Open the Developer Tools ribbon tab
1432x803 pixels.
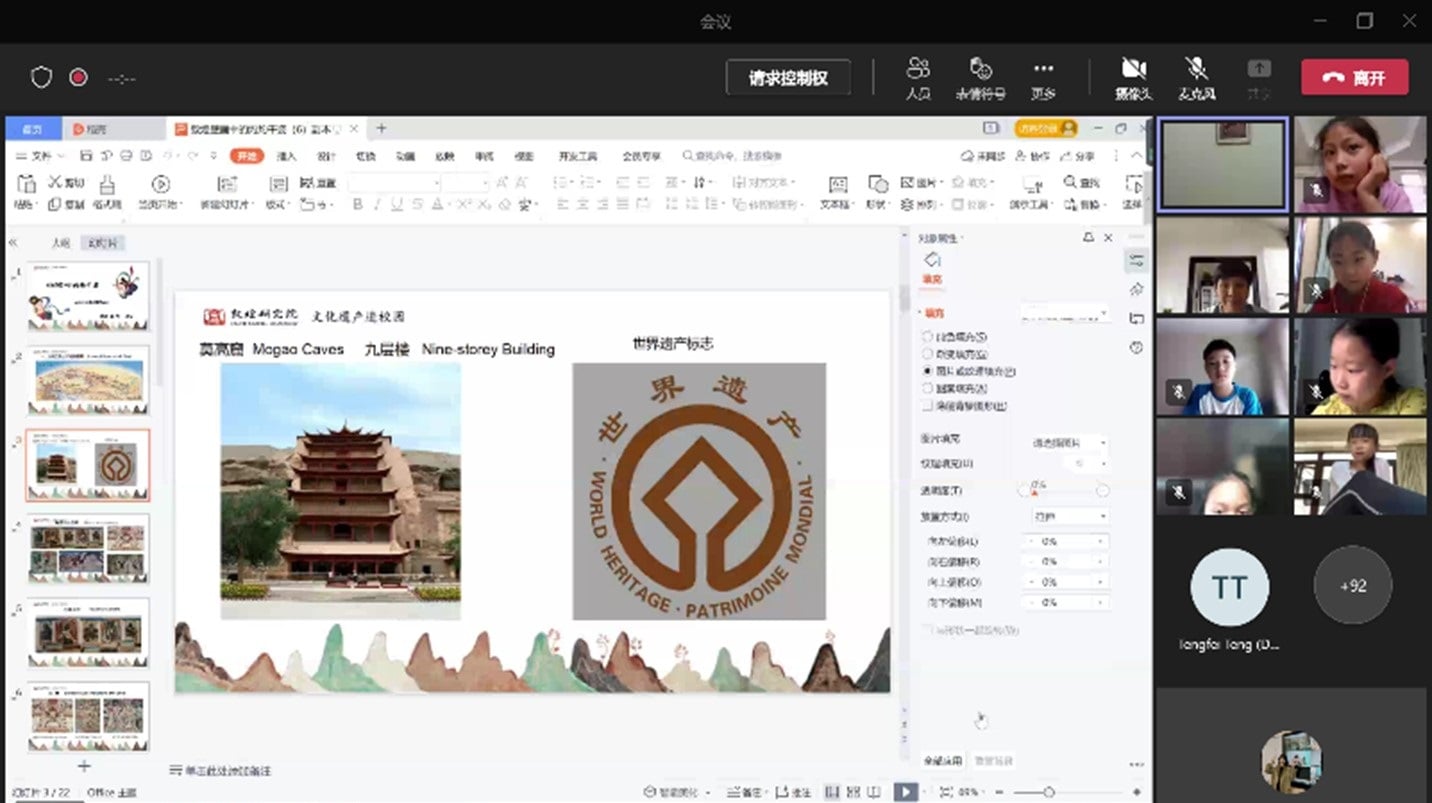[x=578, y=156]
